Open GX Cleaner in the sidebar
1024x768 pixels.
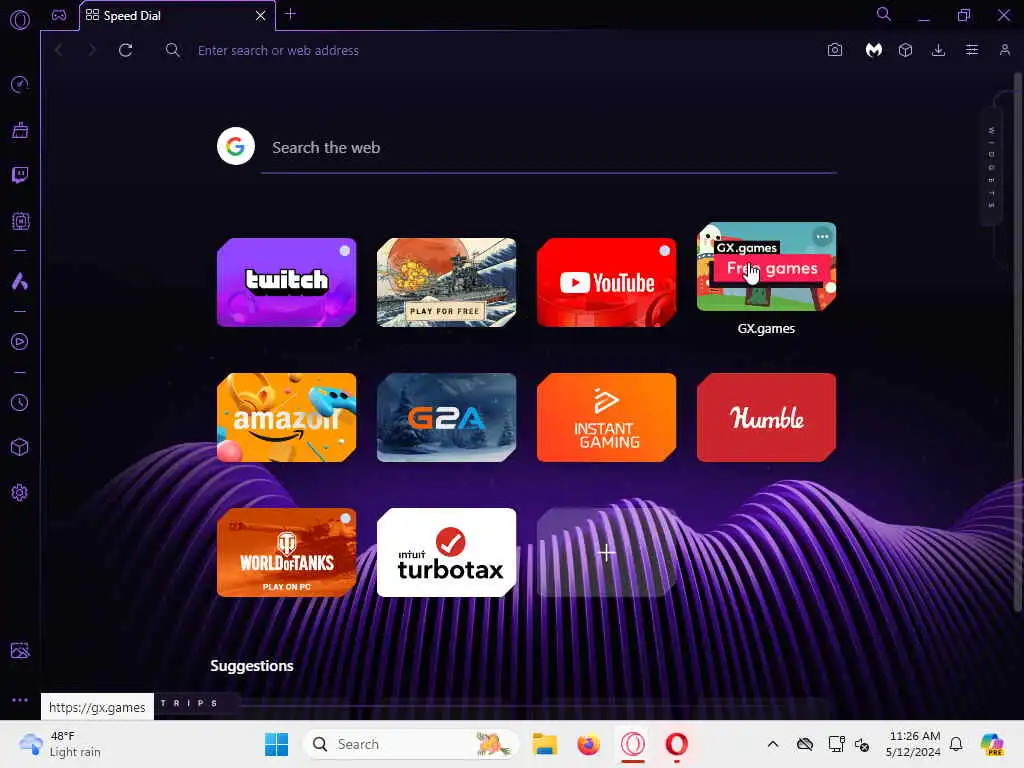(x=20, y=130)
